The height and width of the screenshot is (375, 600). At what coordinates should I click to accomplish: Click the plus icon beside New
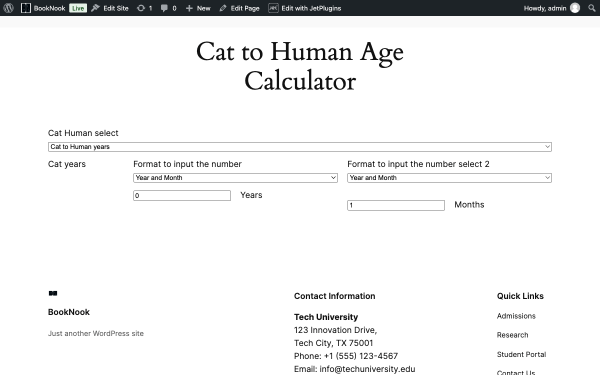coord(189,8)
